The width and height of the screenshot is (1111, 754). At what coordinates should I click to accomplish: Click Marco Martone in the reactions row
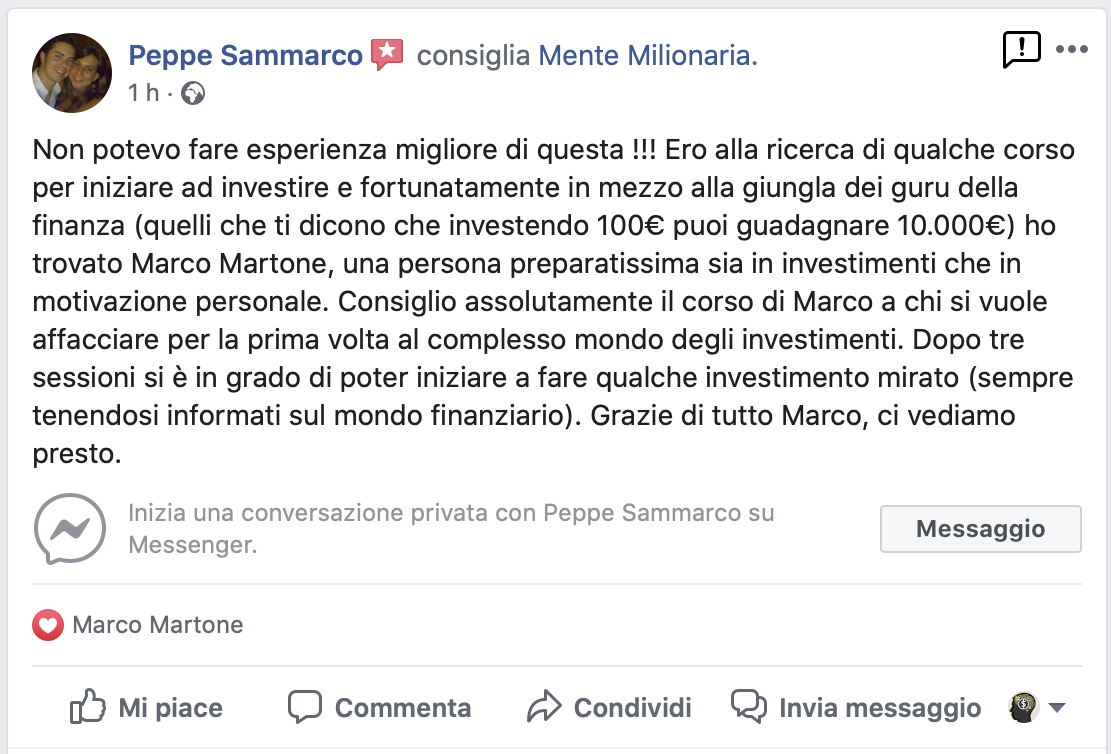pyautogui.click(x=158, y=626)
